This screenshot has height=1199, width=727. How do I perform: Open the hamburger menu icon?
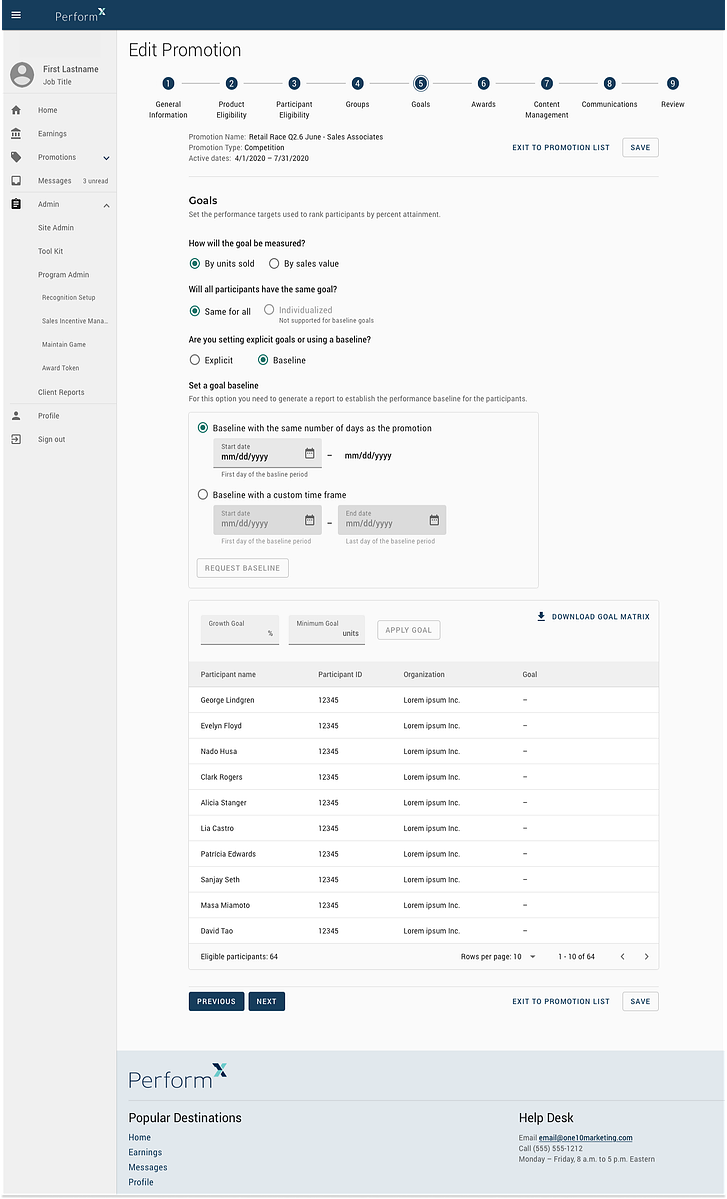point(16,15)
